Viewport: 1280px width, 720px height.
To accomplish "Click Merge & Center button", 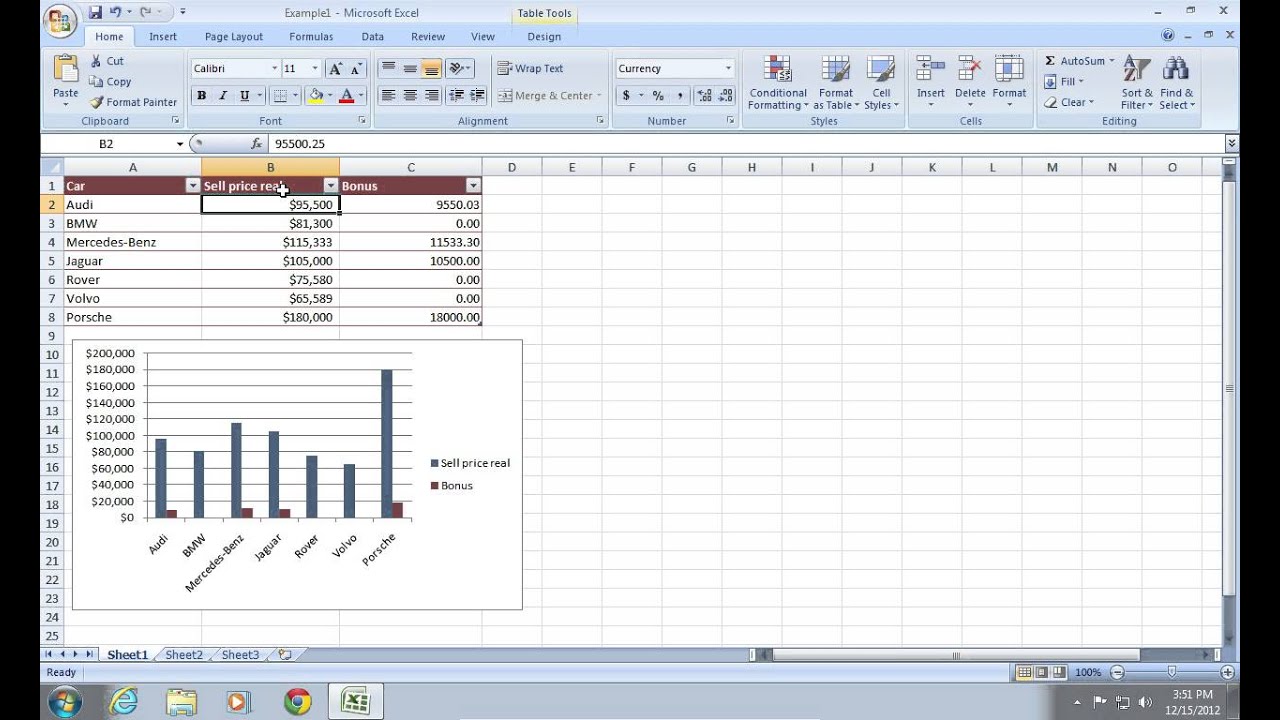I will click(x=550, y=96).
